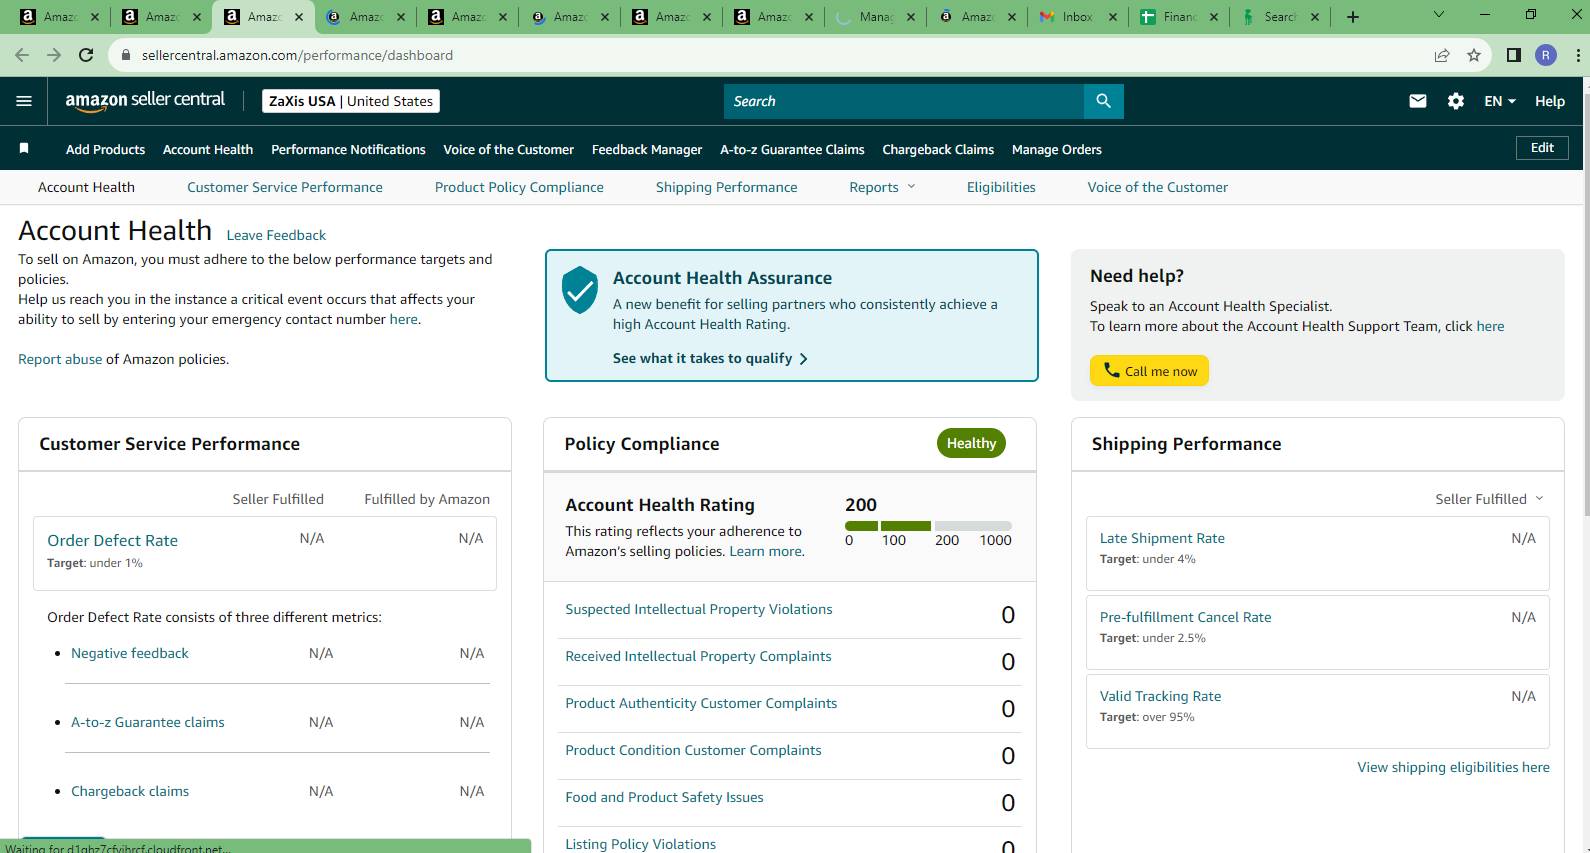1590x853 pixels.
Task: Click the Account Health Rating progress bar
Action: [928, 525]
